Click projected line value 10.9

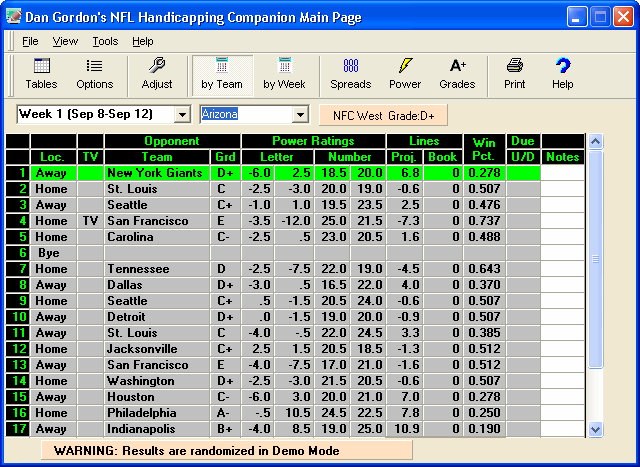coord(404,429)
